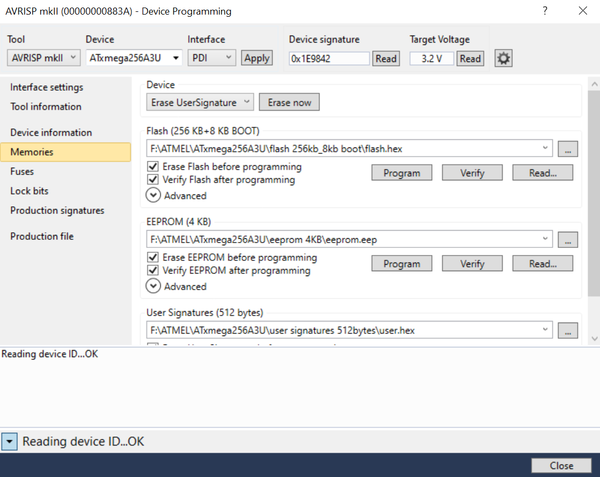The width and height of the screenshot is (600, 477).
Task: Select Interface settings page
Action: pos(47,87)
